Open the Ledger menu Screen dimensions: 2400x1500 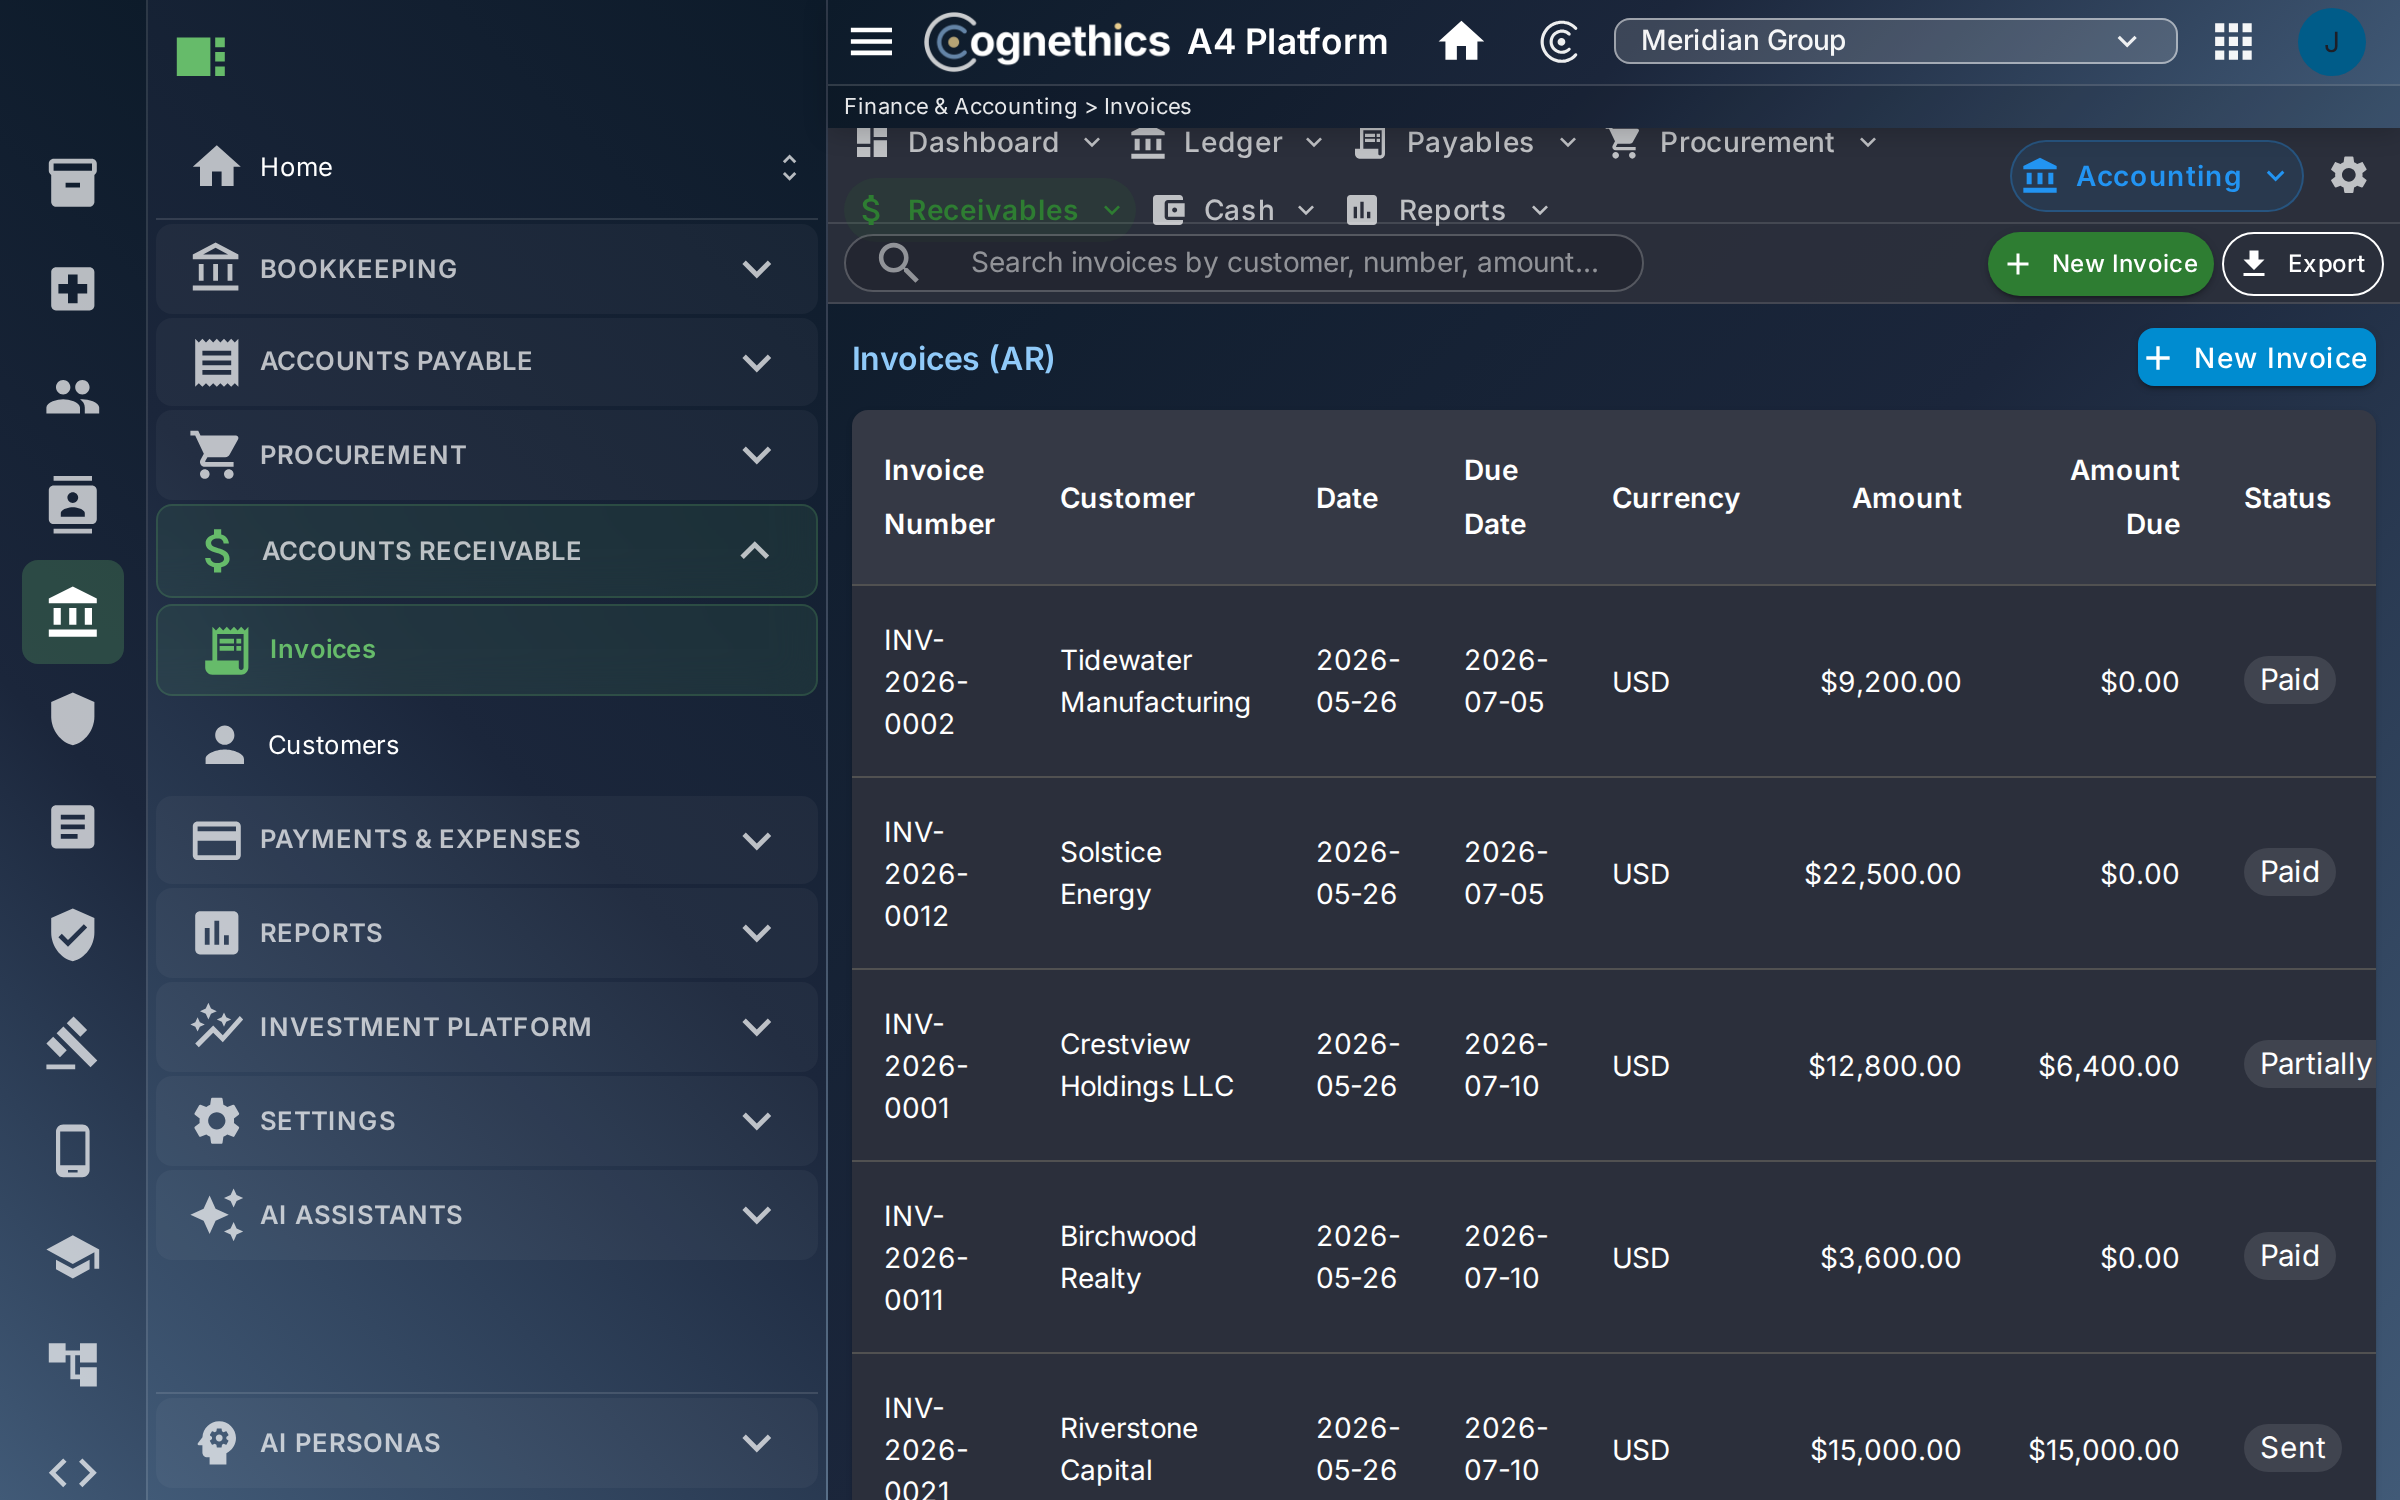click(1227, 143)
